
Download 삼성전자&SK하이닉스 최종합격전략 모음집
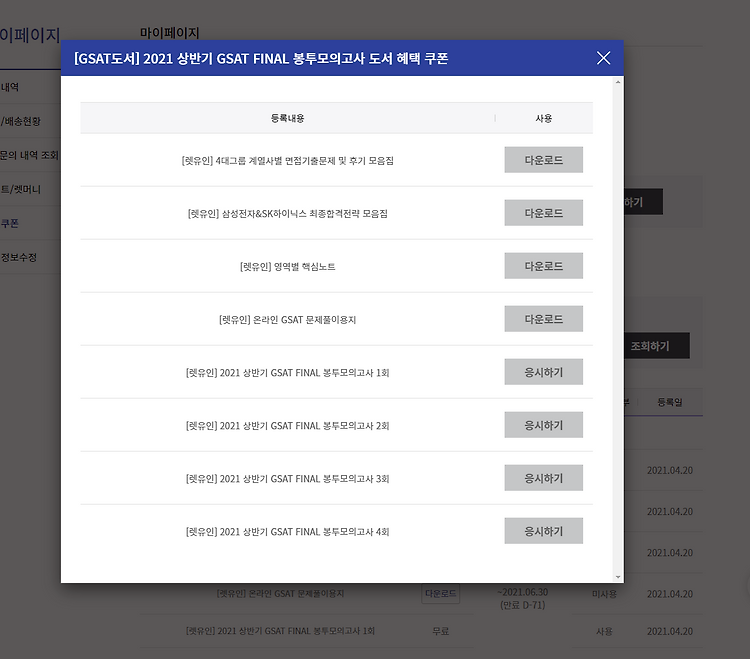point(543,213)
